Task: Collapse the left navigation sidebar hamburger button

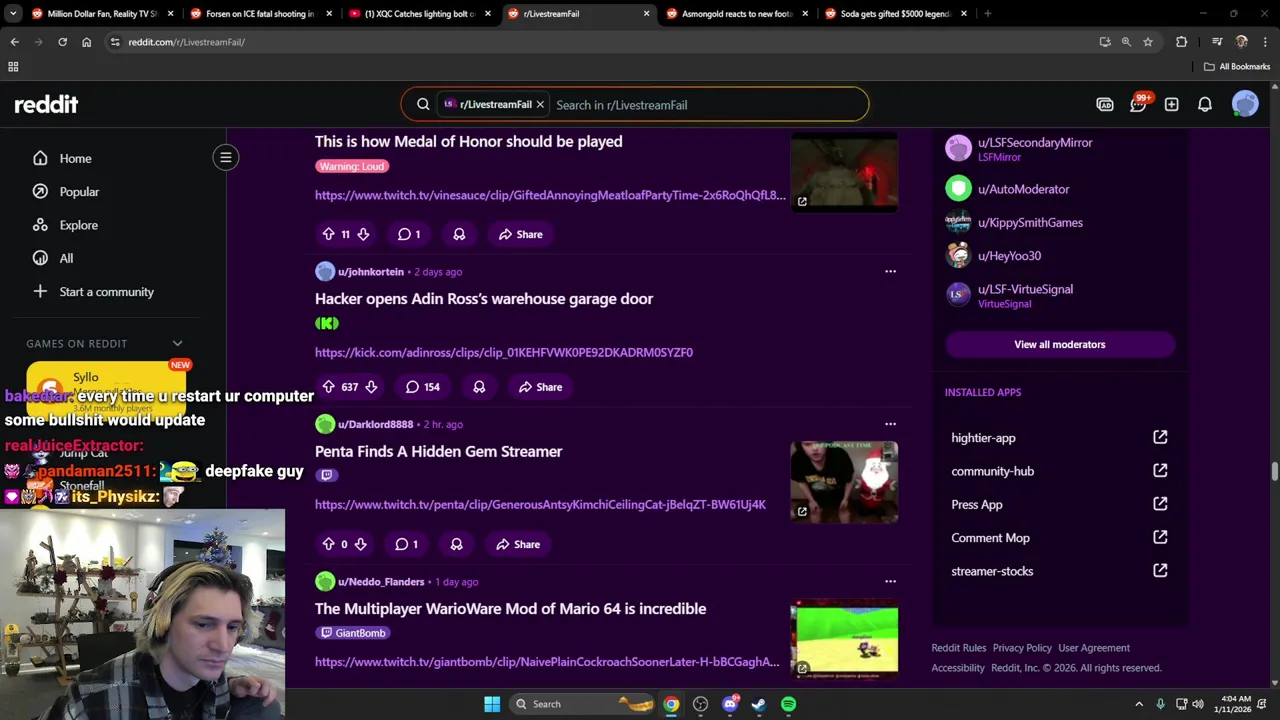Action: pyautogui.click(x=226, y=157)
